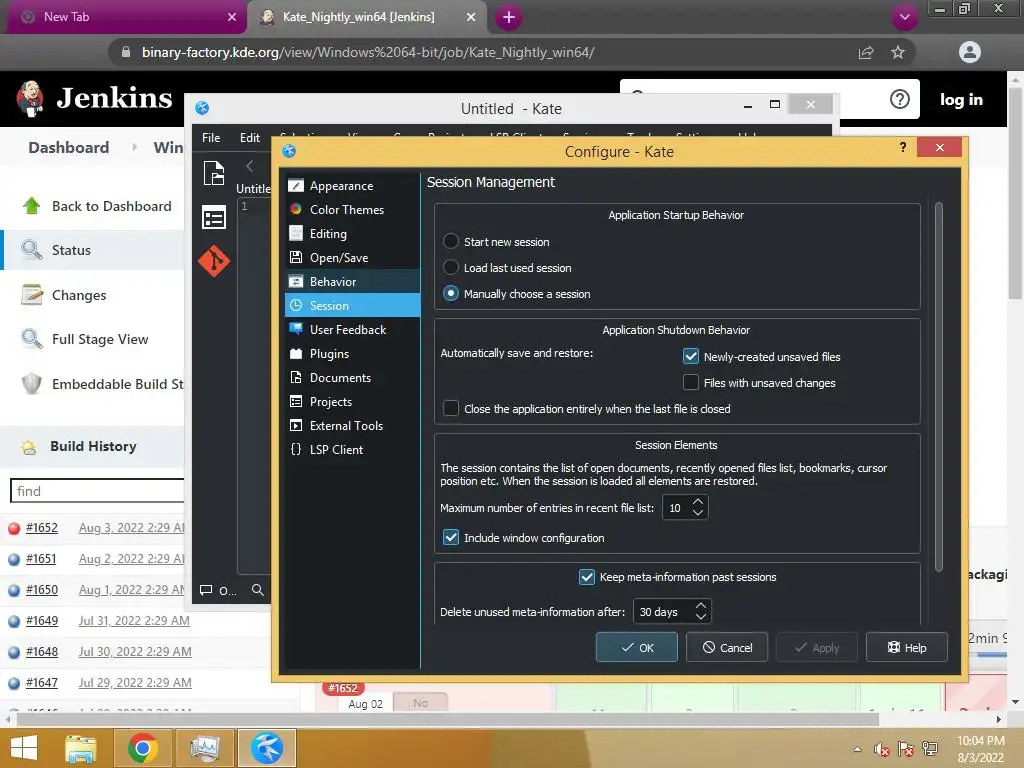Select the Open/Save floppy icon
This screenshot has height=768, width=1024.
296,257
